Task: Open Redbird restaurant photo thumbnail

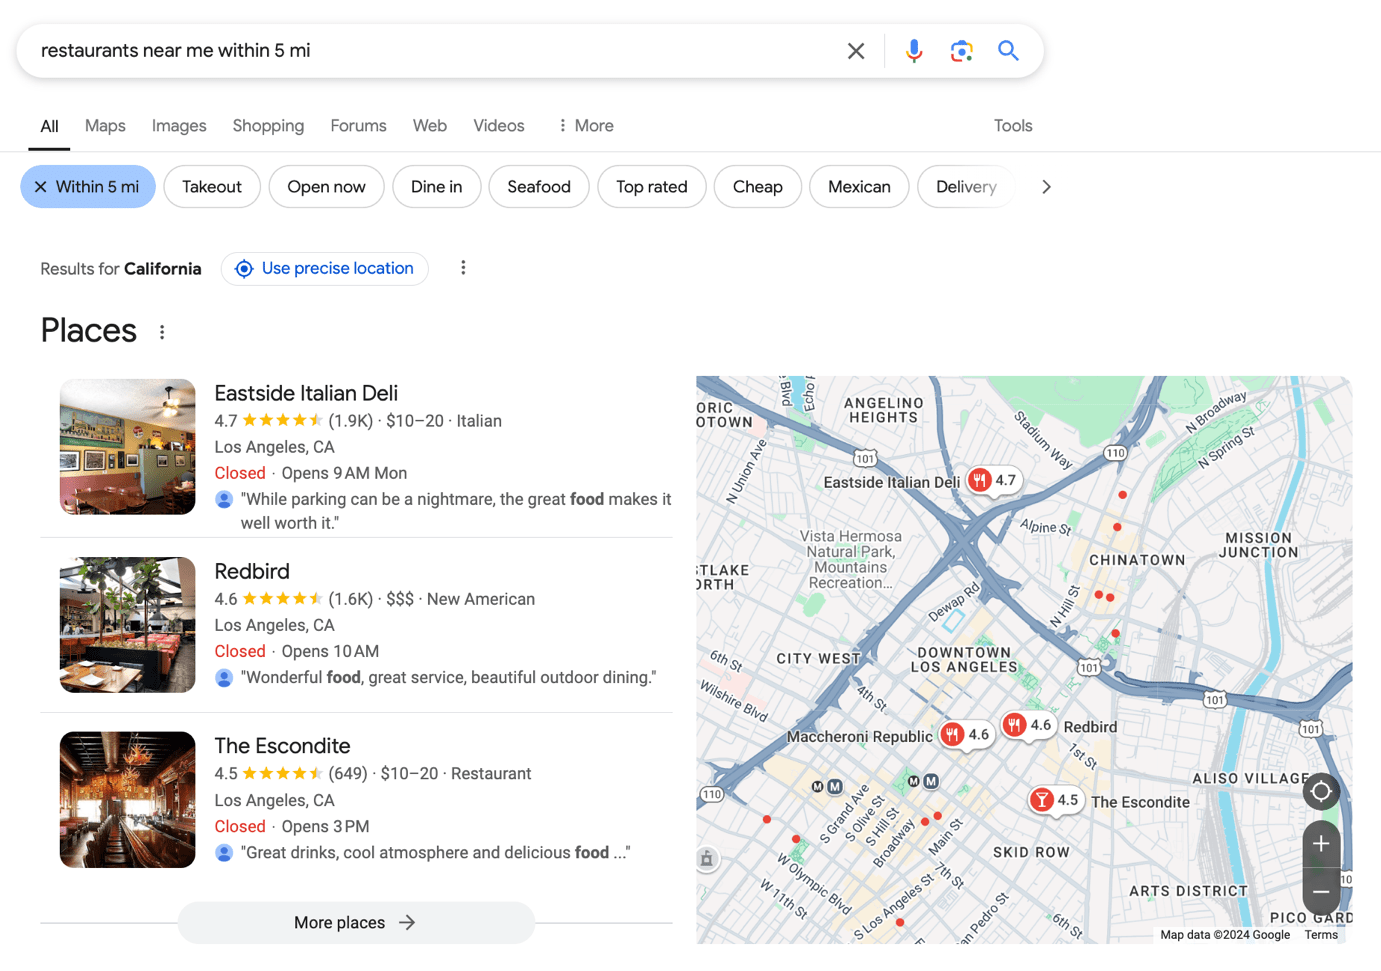Action: coord(128,625)
